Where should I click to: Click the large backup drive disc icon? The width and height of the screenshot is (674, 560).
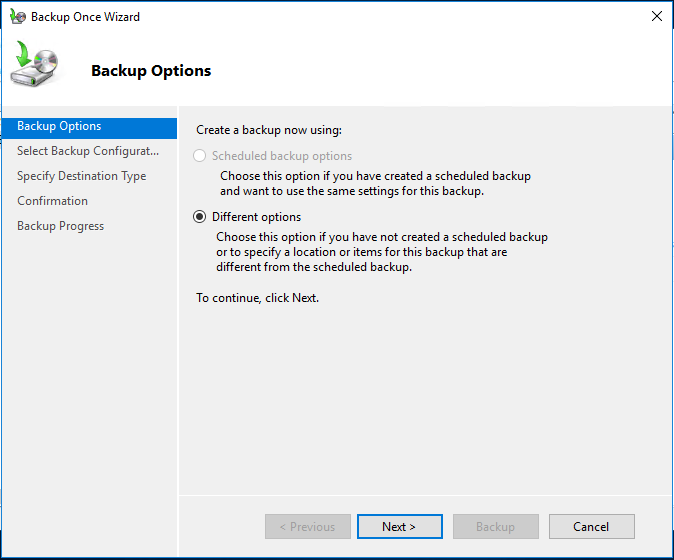click(x=35, y=64)
